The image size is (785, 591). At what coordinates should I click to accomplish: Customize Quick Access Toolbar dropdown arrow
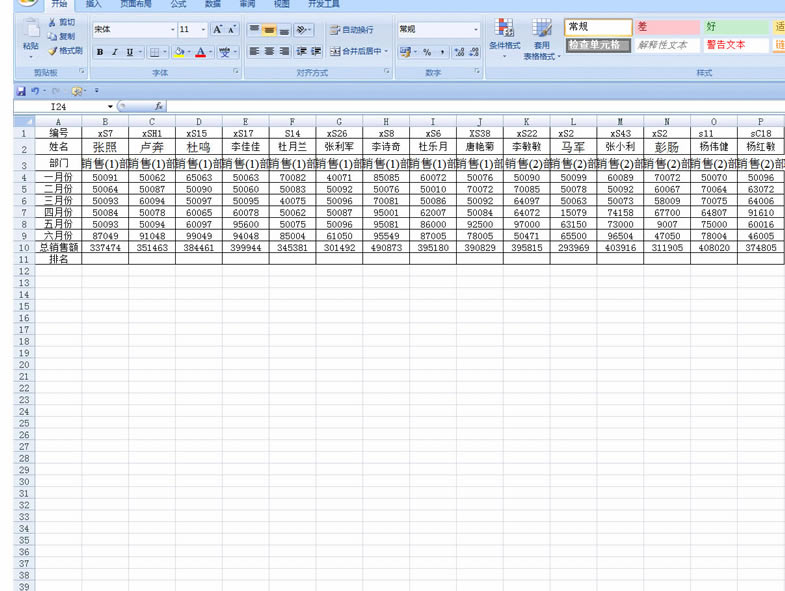(97, 91)
